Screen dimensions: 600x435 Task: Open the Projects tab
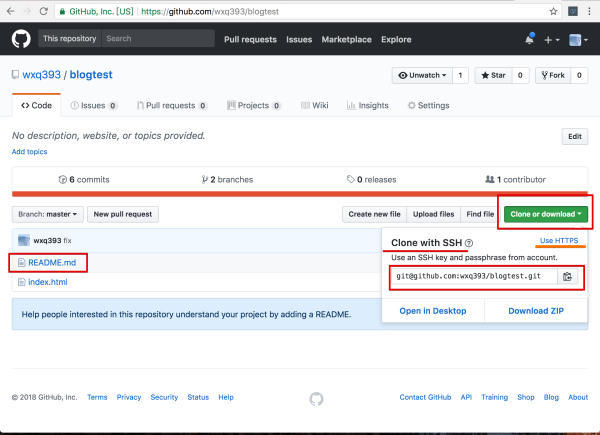254,106
